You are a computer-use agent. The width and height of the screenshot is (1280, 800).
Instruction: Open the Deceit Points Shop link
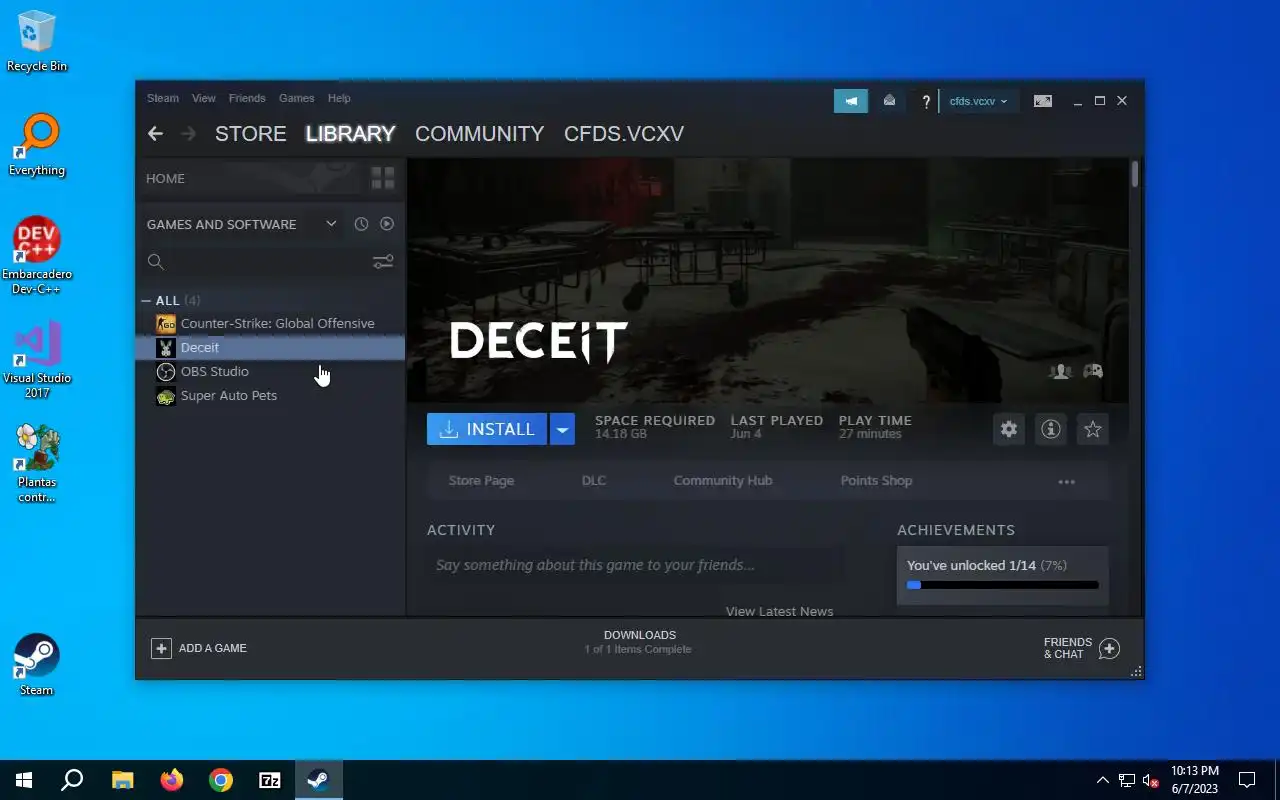[x=876, y=480]
